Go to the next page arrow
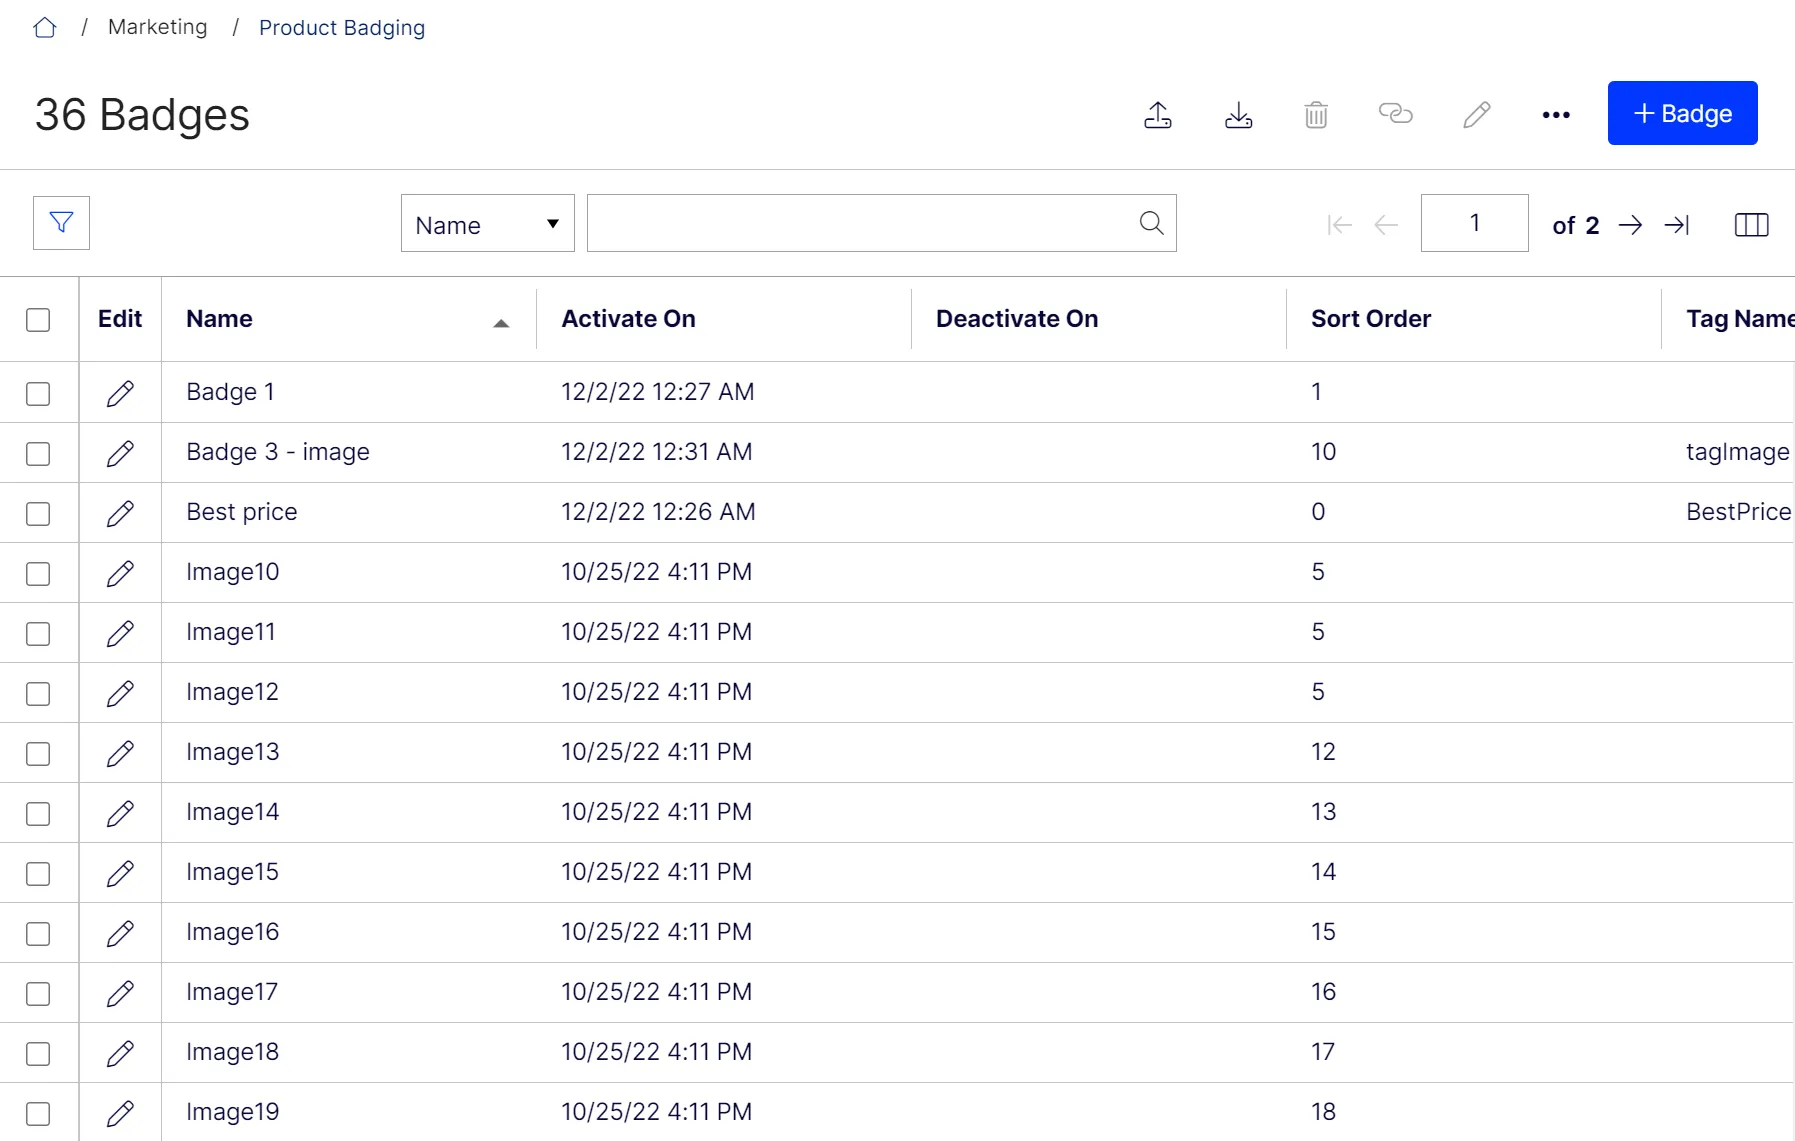1795x1141 pixels. point(1630,225)
